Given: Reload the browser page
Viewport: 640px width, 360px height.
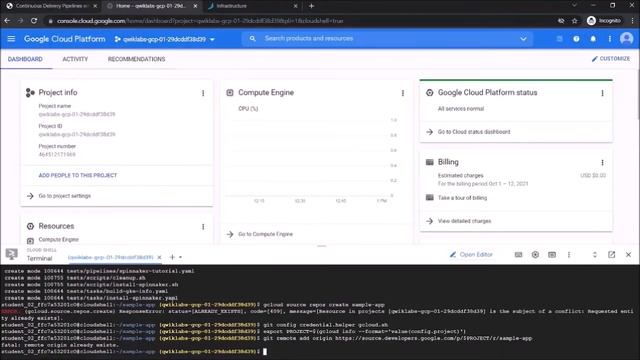Looking at the screenshot, I should [34, 20].
